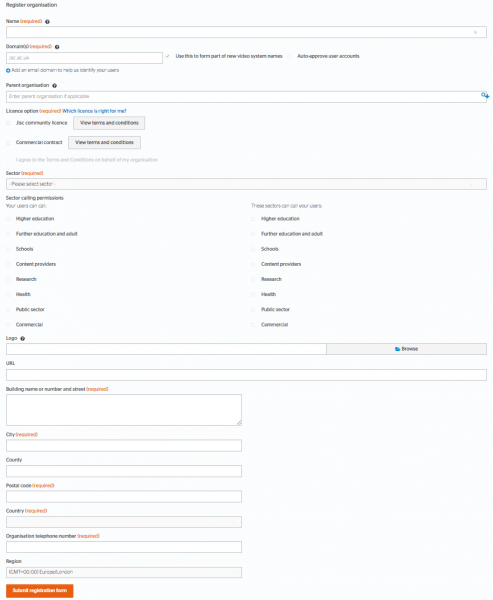Click the plus icon to add email domain

pyautogui.click(x=8, y=71)
